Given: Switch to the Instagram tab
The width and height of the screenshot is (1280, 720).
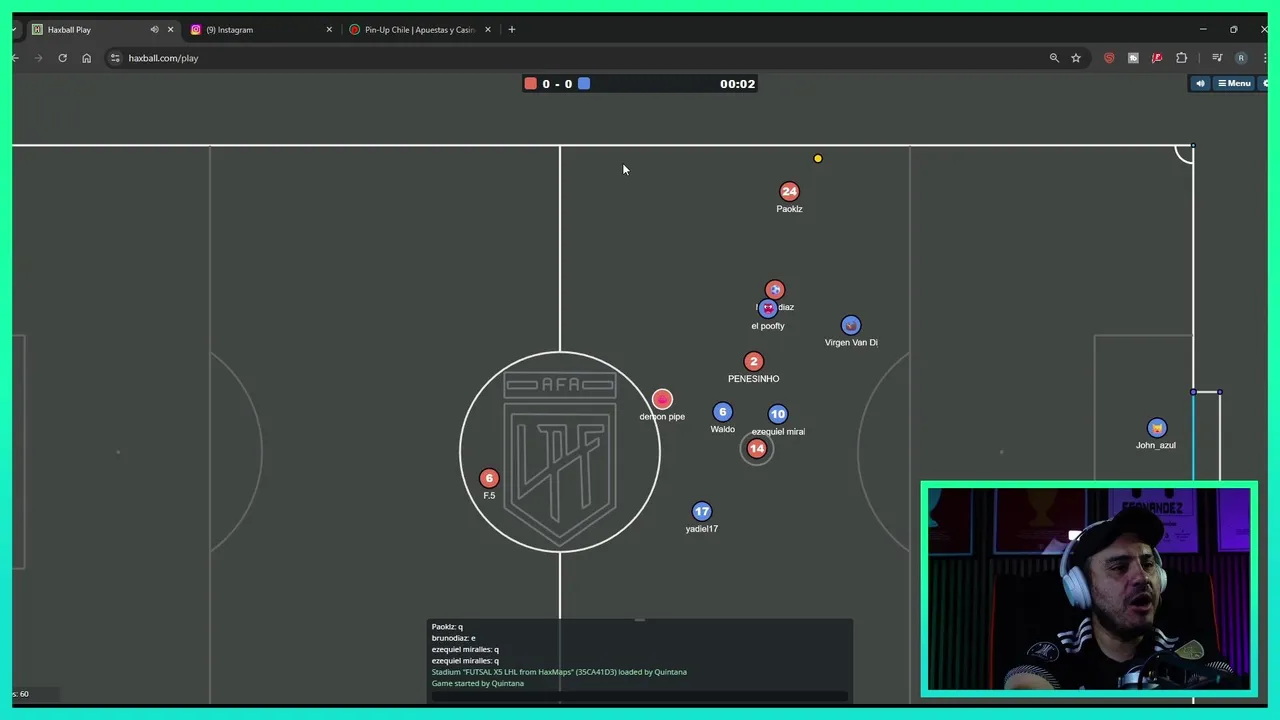Looking at the screenshot, I should (x=261, y=30).
